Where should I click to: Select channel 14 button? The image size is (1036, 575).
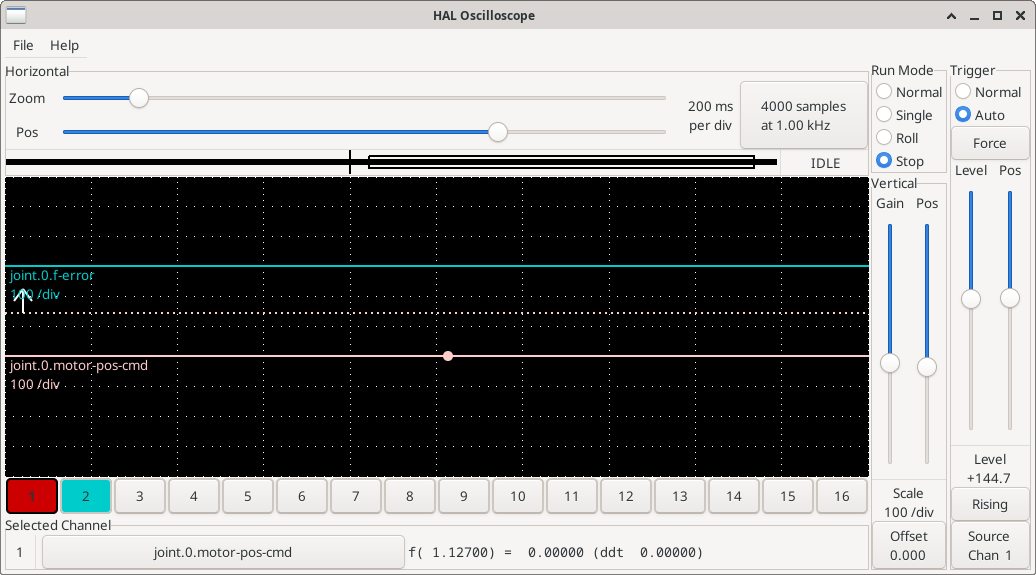click(734, 496)
